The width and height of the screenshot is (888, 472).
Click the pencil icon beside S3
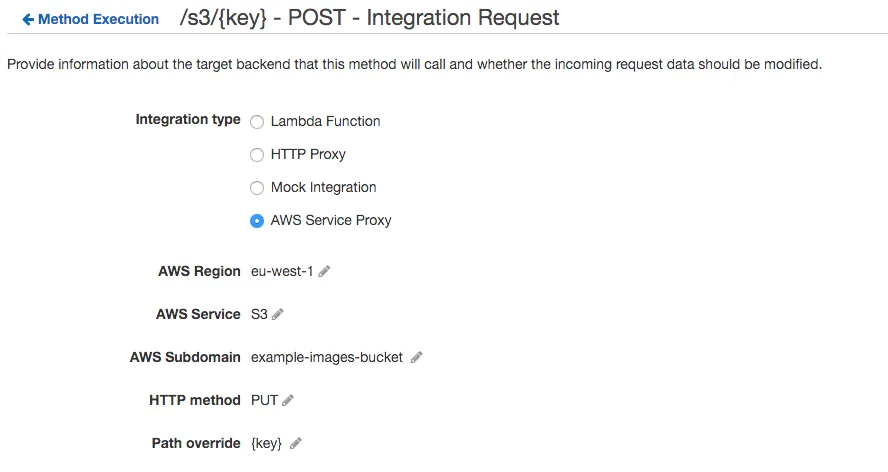pos(278,314)
